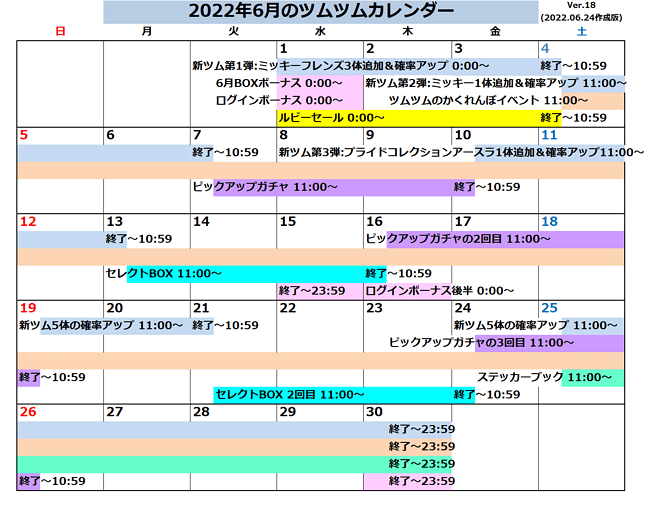Select date 15 in the calendar
The width and height of the screenshot is (650, 506).
click(288, 222)
